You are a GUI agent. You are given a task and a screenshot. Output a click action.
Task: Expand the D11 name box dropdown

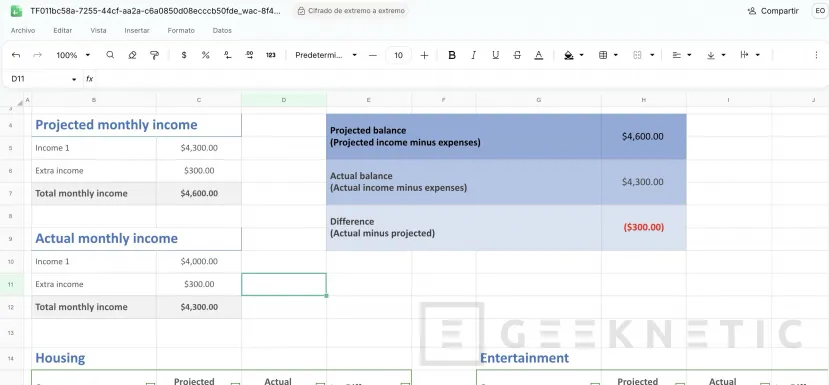tap(74, 79)
